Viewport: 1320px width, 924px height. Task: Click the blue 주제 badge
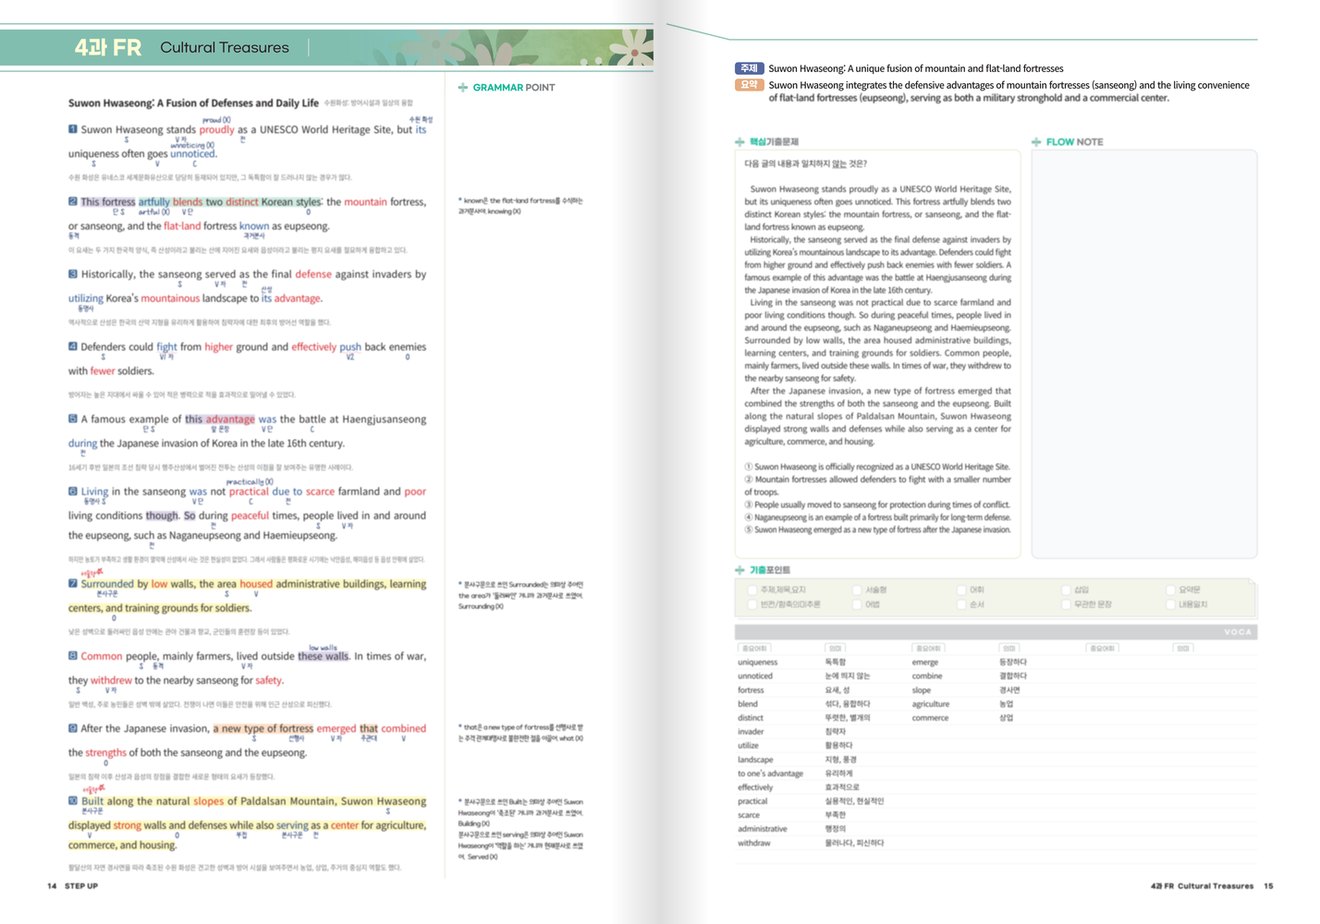pos(749,69)
